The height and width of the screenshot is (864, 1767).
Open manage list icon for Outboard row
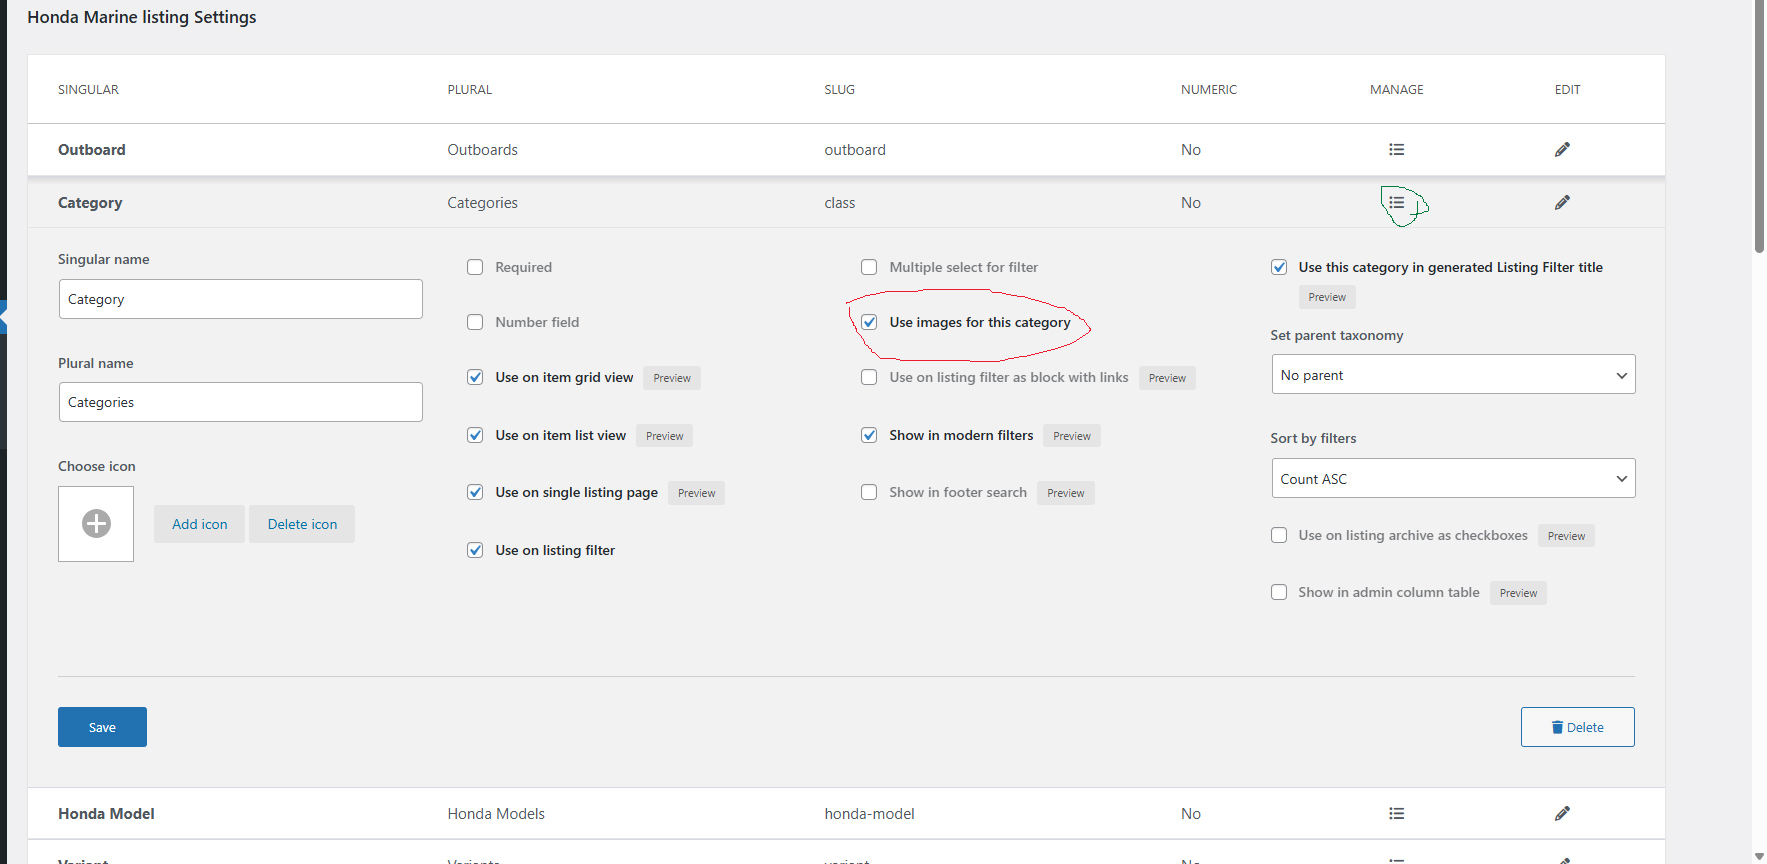click(x=1396, y=150)
